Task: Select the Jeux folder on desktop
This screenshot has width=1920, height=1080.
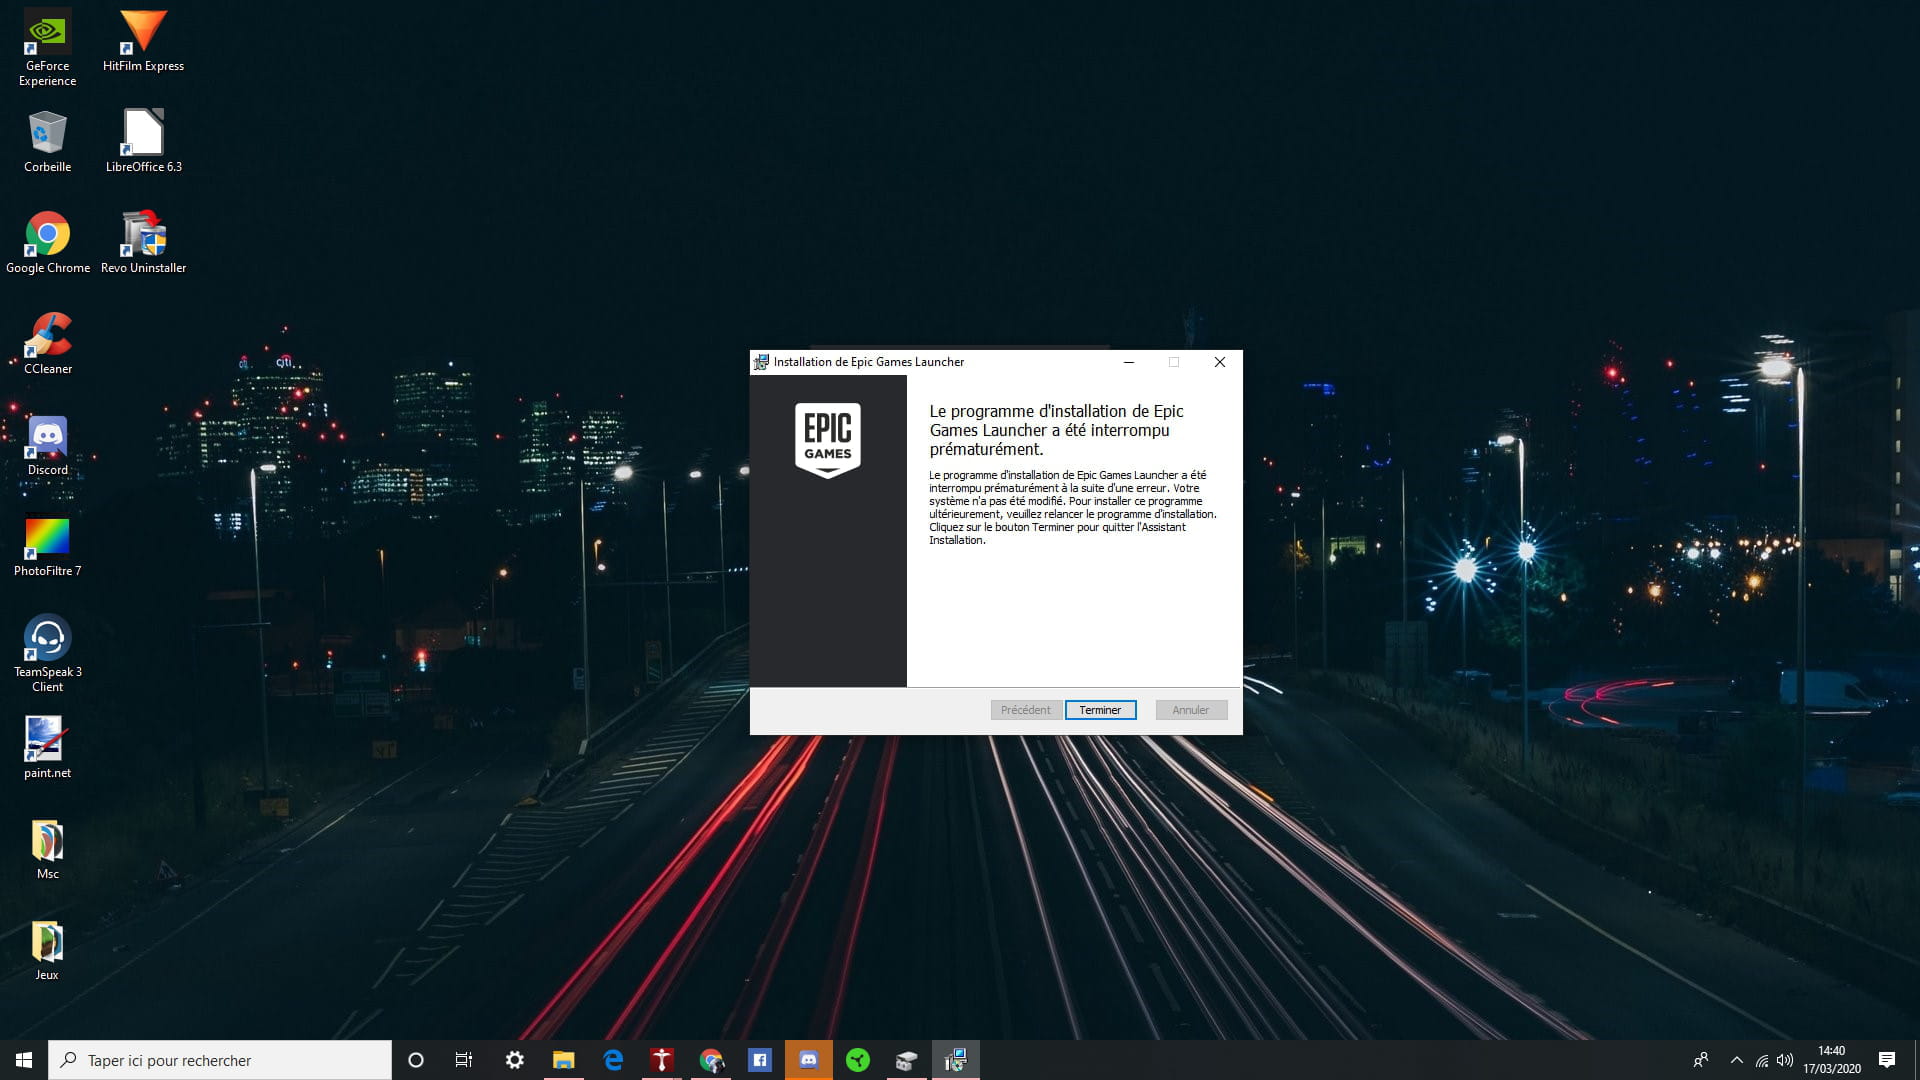Action: pyautogui.click(x=47, y=950)
